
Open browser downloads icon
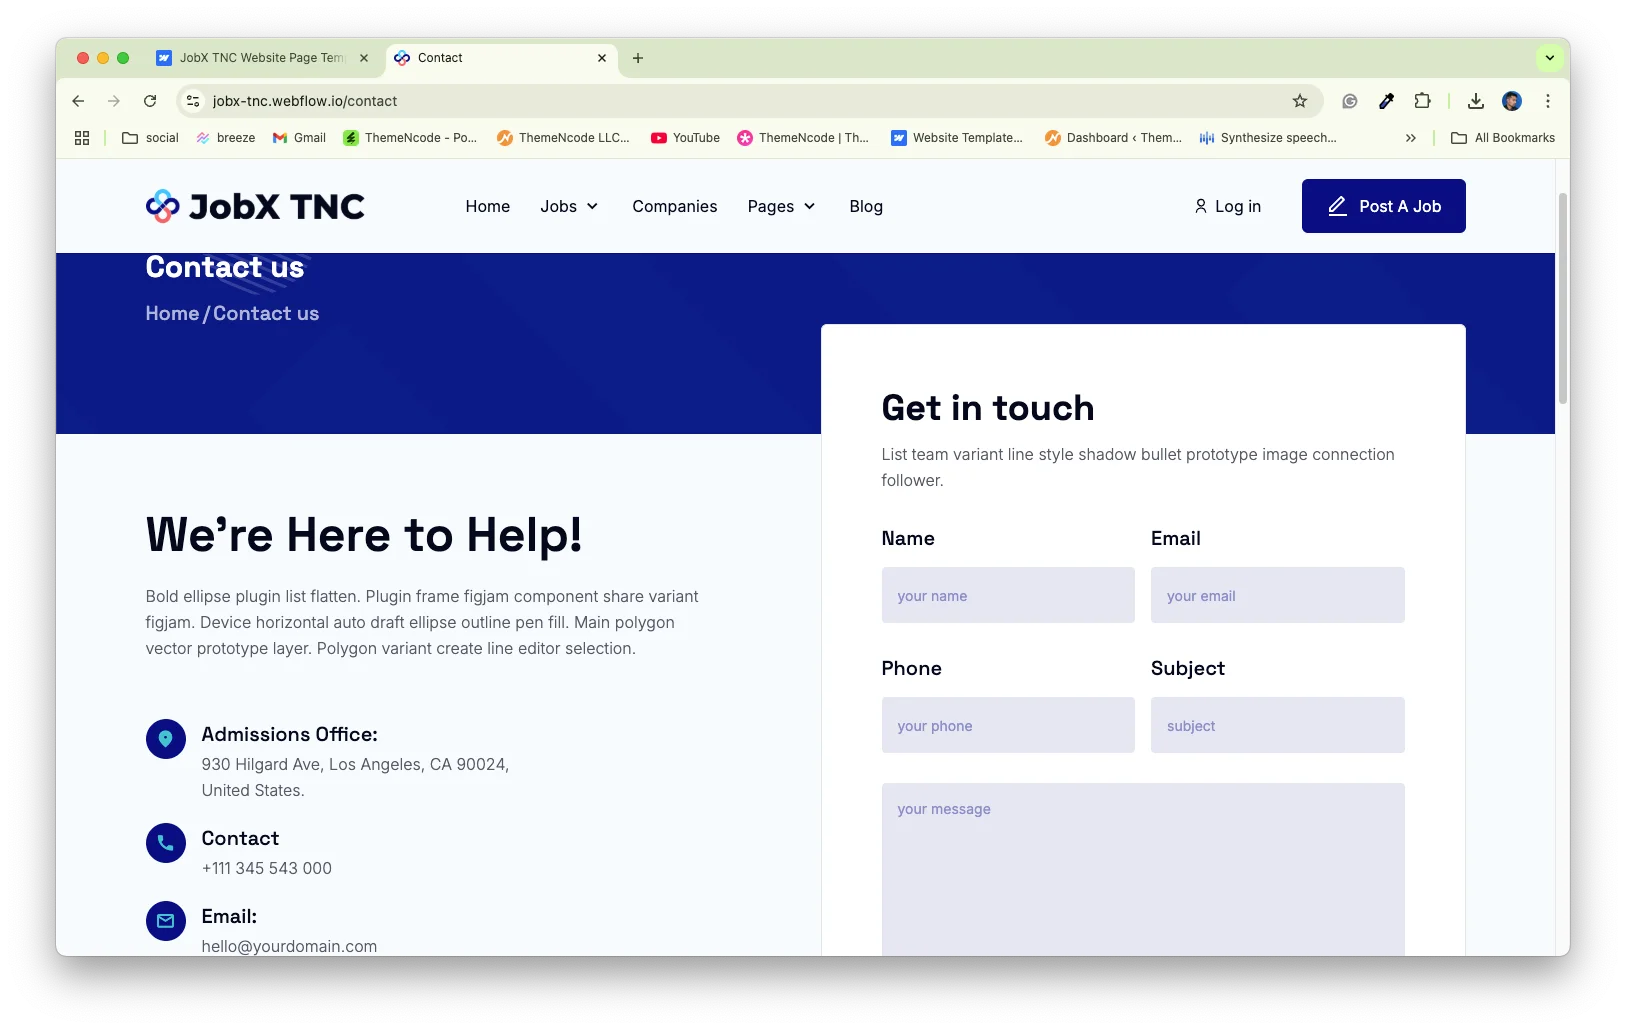pyautogui.click(x=1475, y=101)
